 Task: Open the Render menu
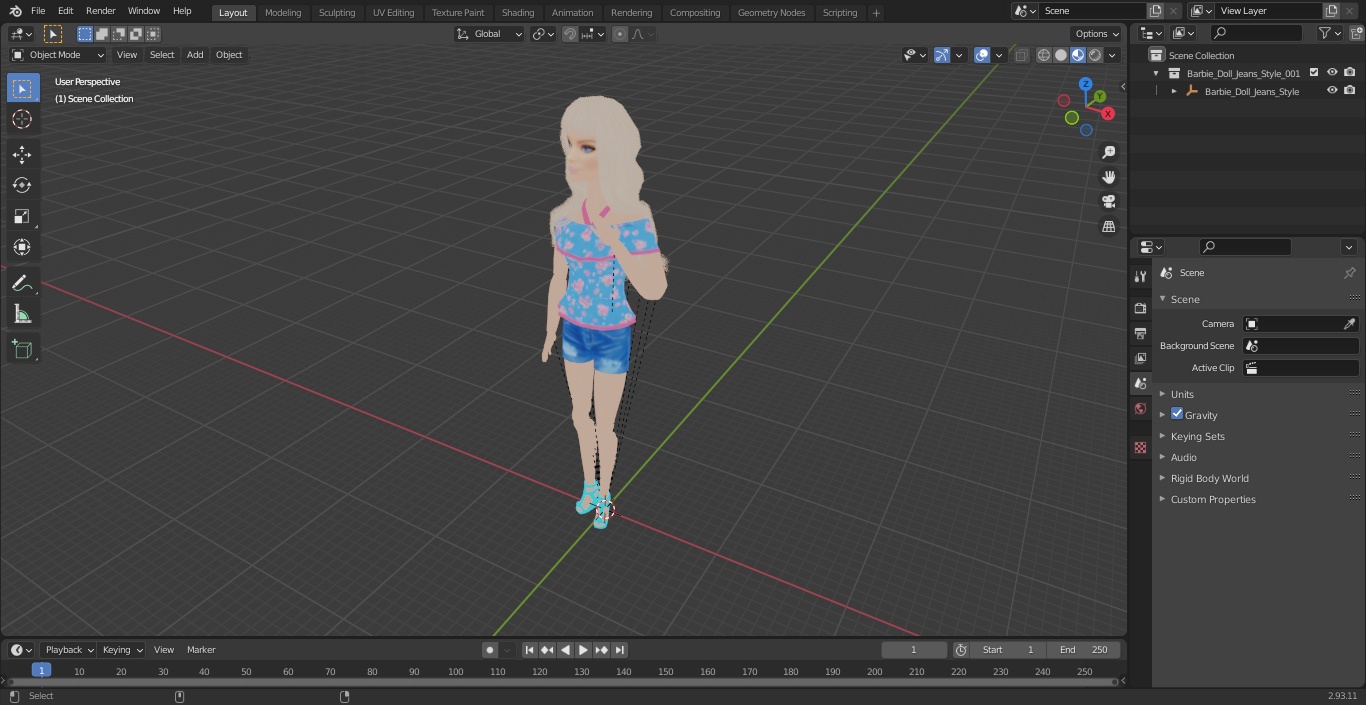(x=100, y=11)
